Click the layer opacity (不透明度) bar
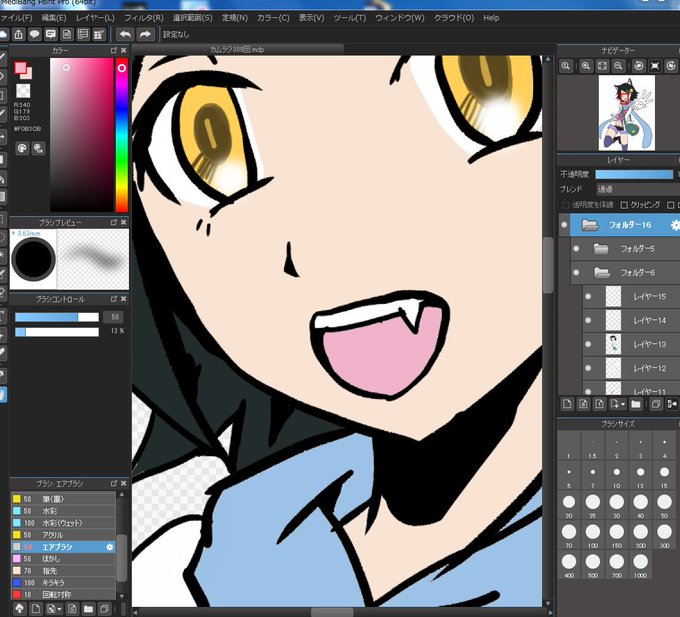 point(634,174)
